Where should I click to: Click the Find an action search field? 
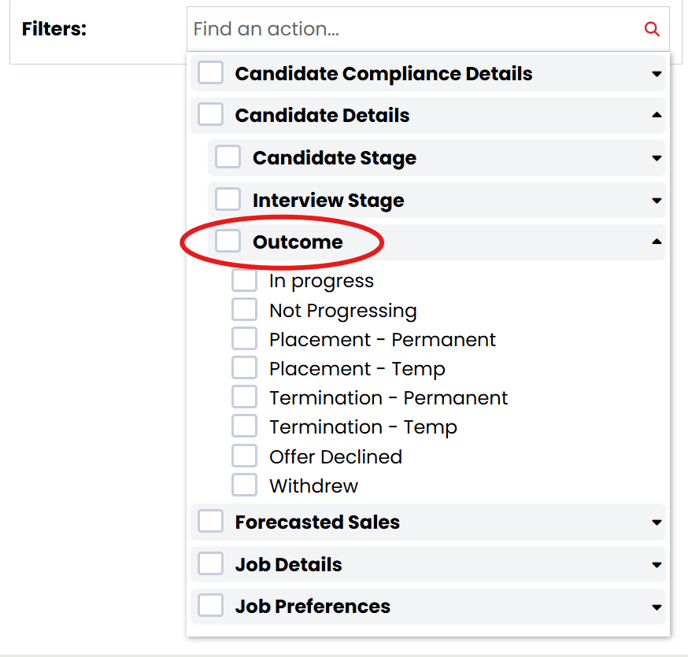coord(428,29)
